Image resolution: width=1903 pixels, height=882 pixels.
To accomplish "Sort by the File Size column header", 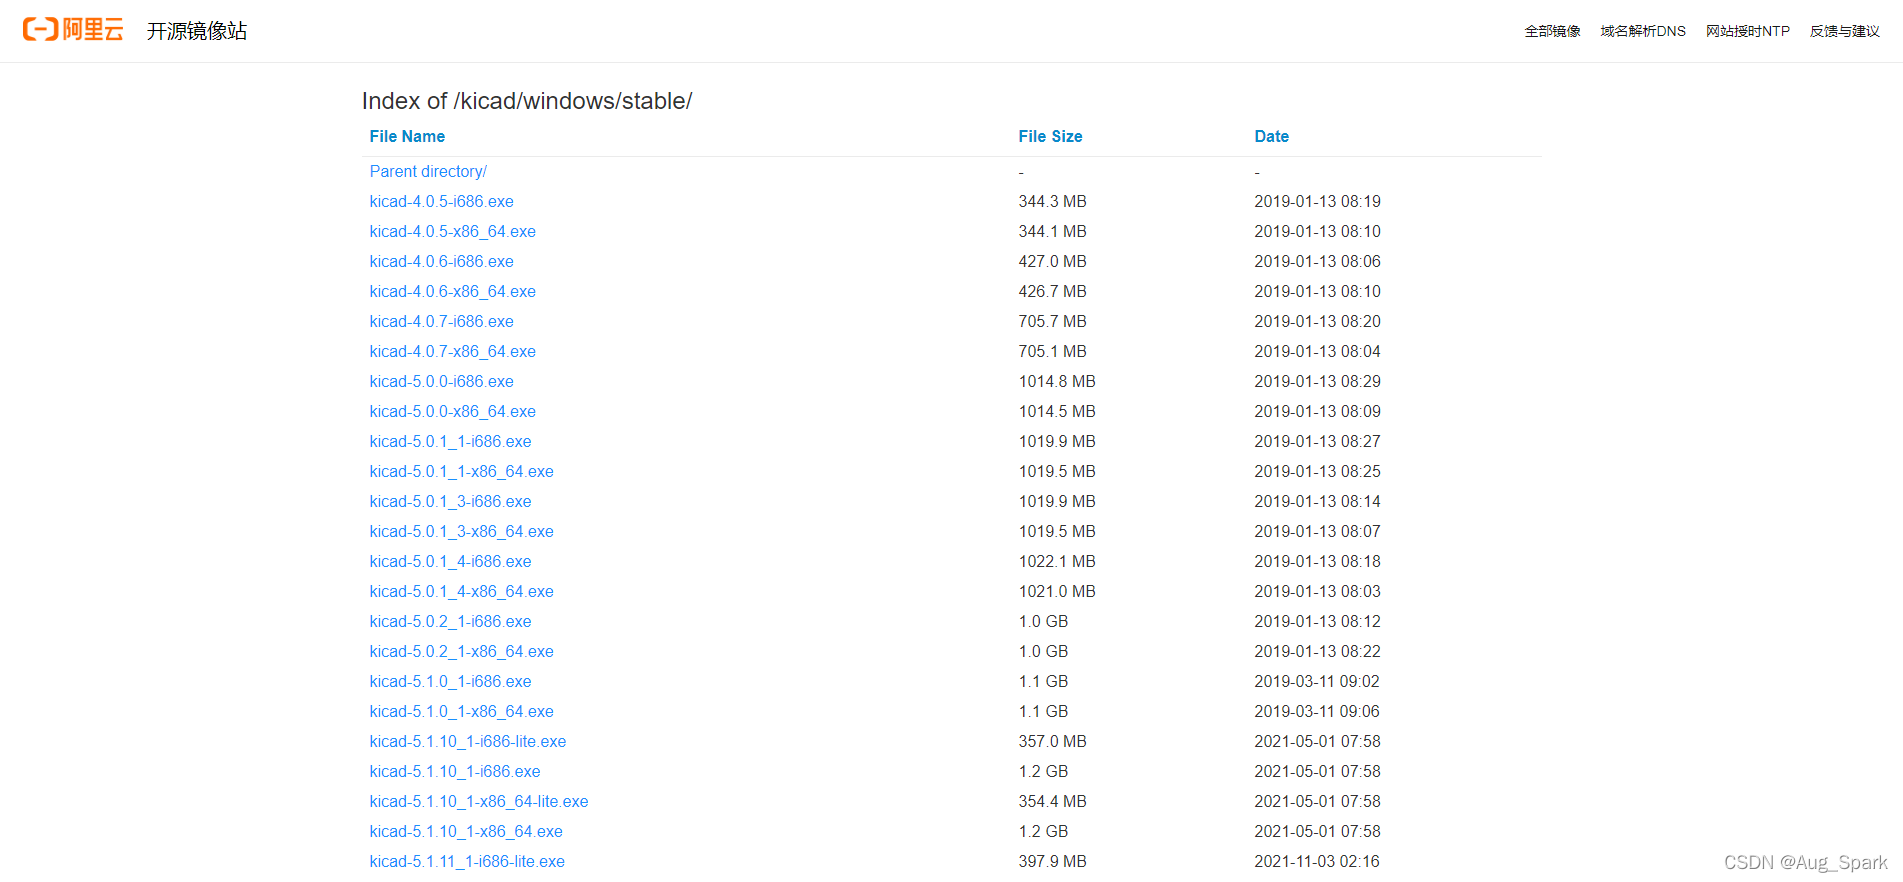I will tap(1050, 136).
